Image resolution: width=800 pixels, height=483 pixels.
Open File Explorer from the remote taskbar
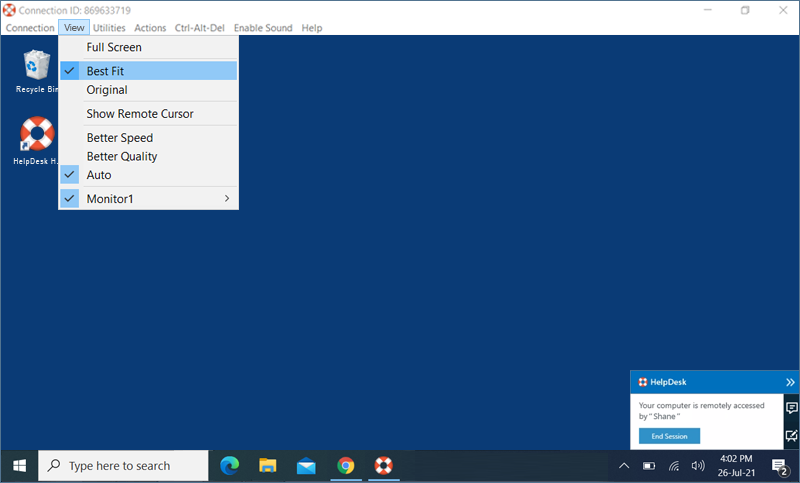pos(267,466)
